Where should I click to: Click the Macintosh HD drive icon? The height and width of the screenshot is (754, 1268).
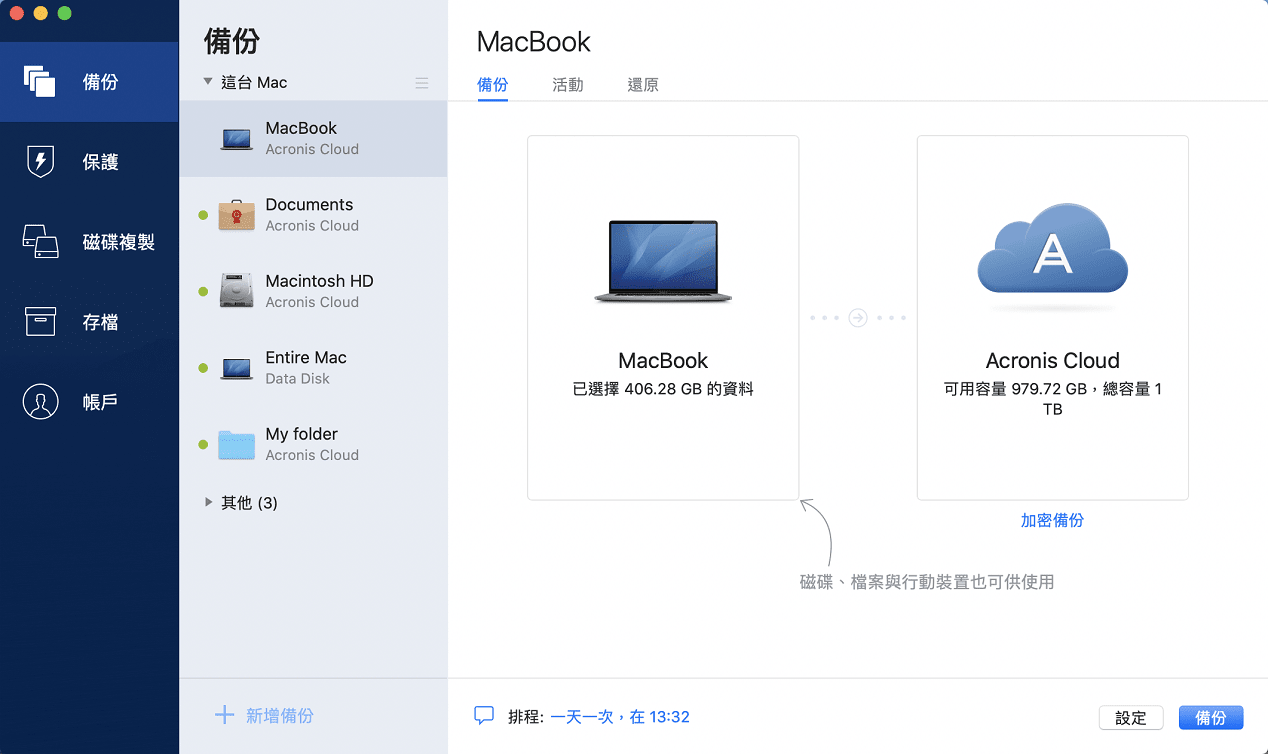[237, 291]
